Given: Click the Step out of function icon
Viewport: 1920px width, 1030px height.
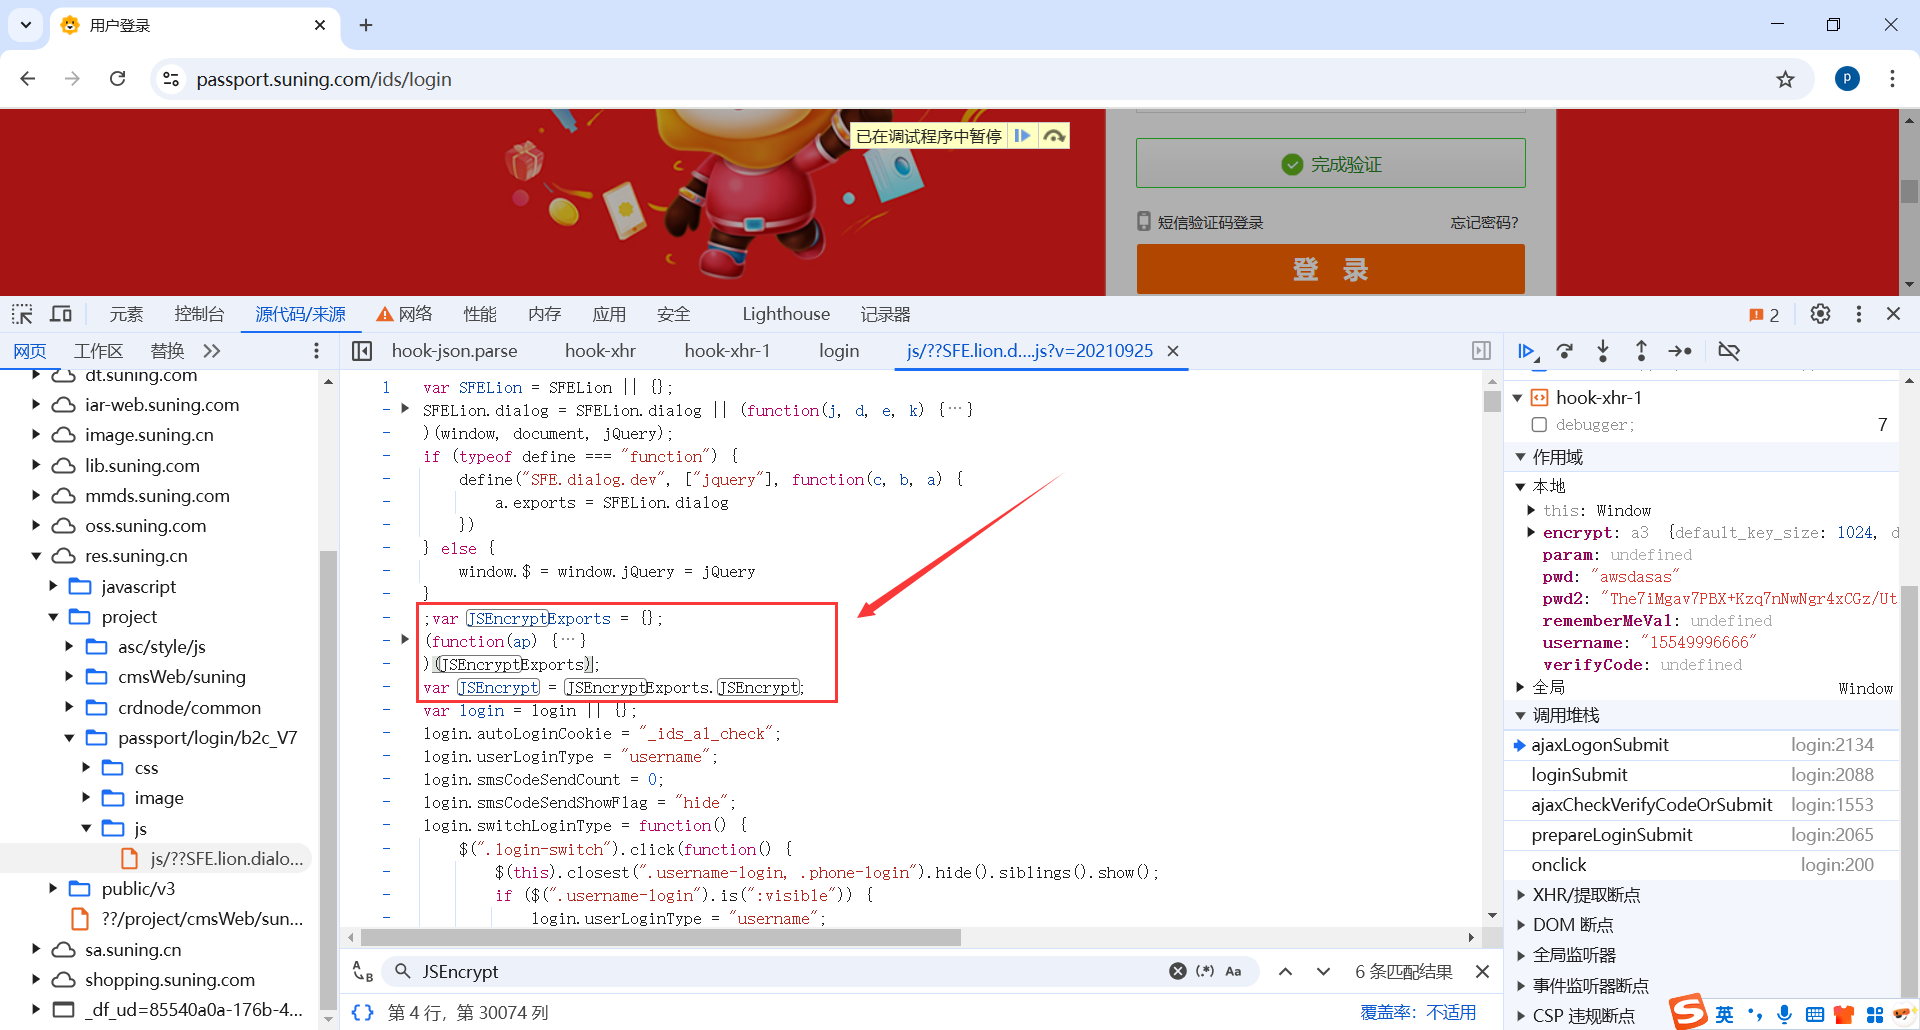Looking at the screenshot, I should click(1641, 351).
